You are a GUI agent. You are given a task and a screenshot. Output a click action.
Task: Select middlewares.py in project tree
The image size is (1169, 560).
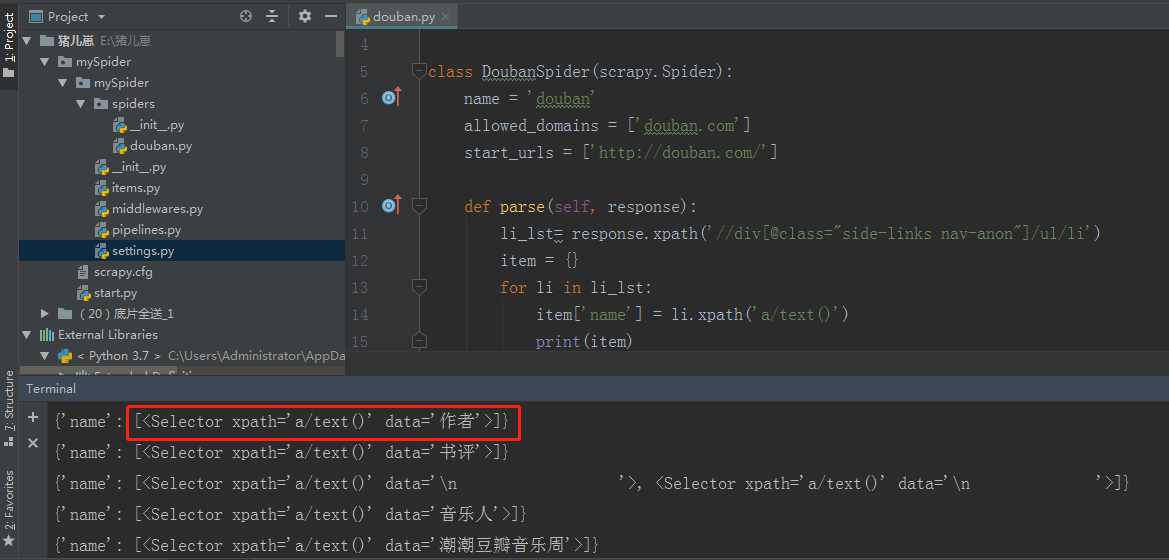(157, 209)
